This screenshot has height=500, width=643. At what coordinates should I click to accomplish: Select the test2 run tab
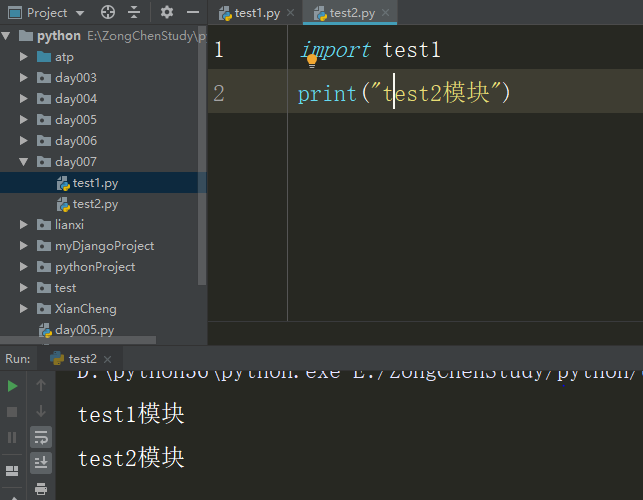[82, 358]
